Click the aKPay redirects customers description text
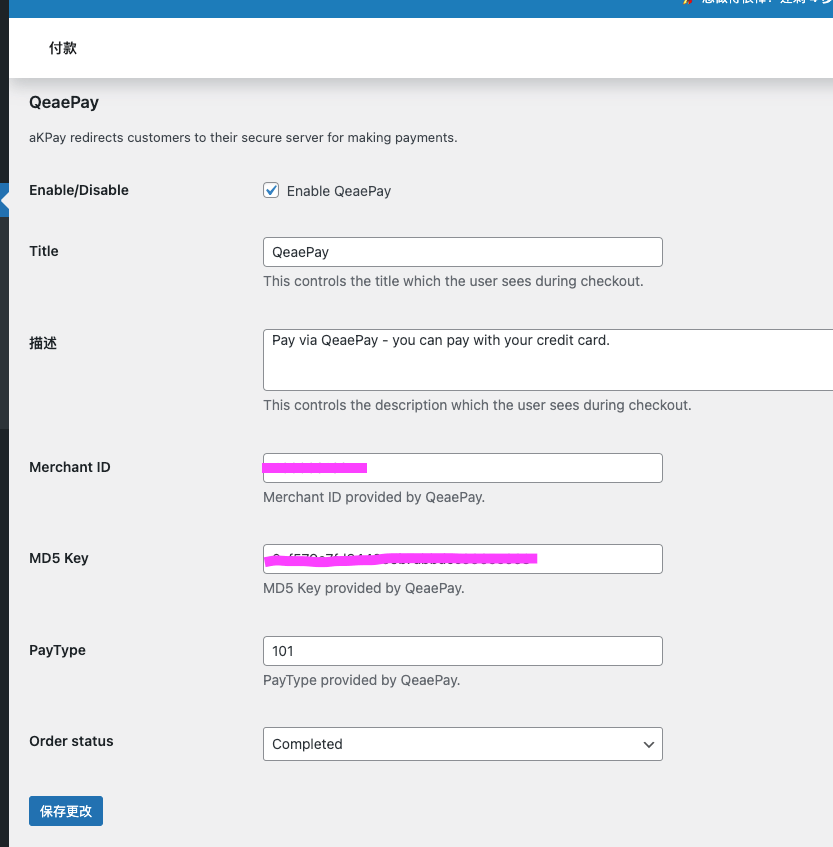Viewport: 833px width, 847px height. 243,138
